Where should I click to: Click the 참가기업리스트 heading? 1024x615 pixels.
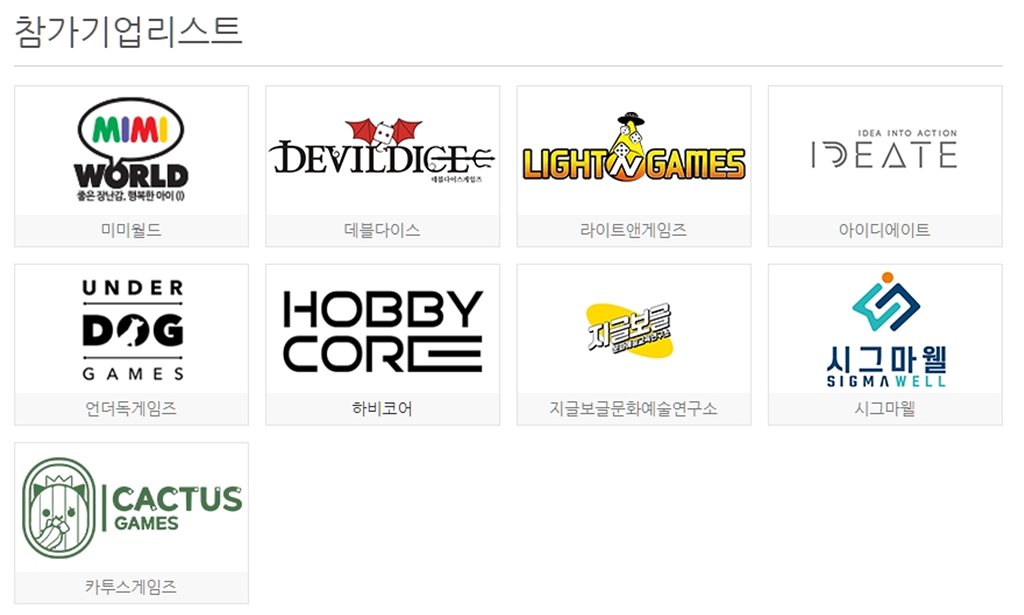click(x=129, y=32)
